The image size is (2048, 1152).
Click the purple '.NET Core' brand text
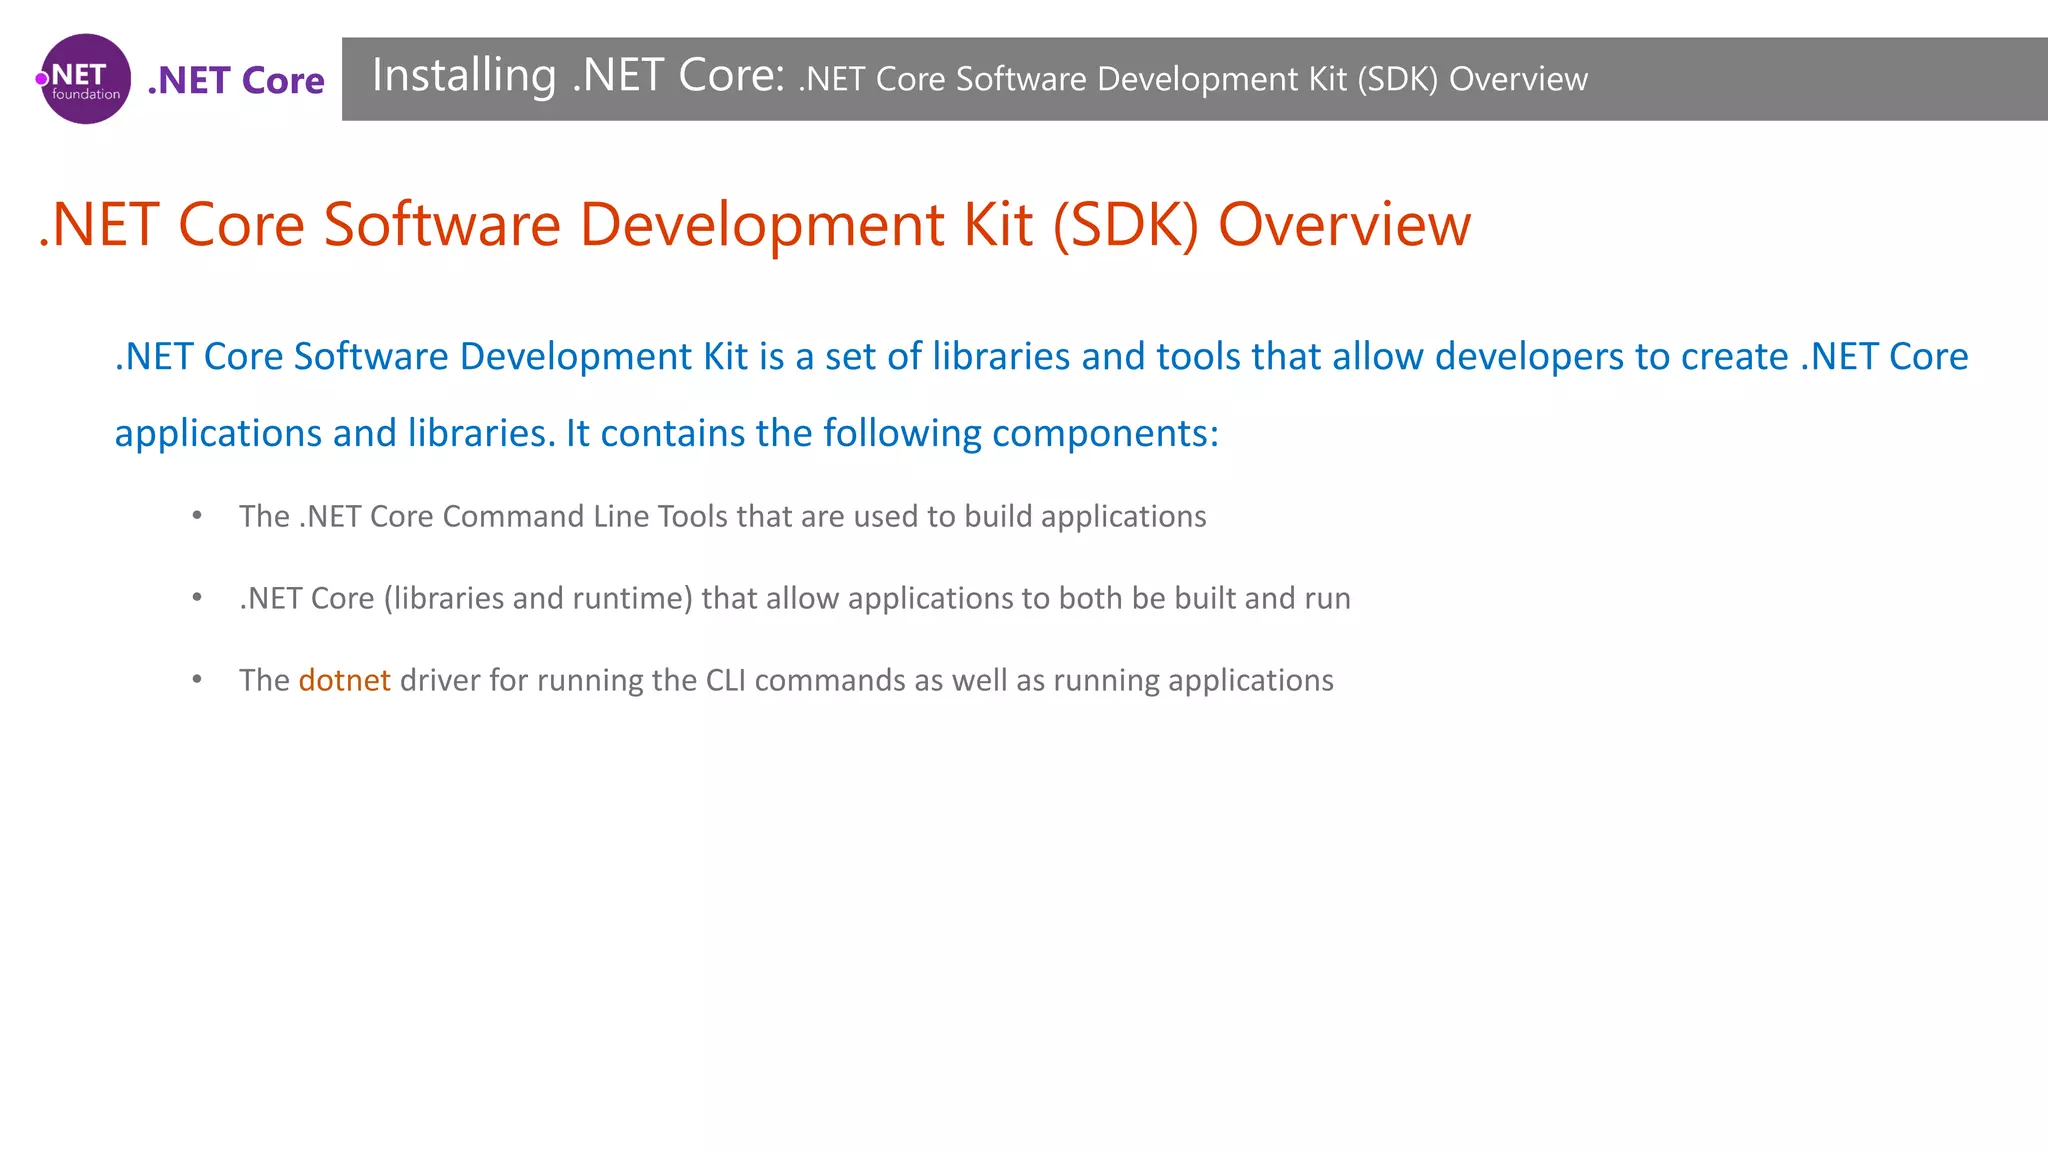point(236,80)
